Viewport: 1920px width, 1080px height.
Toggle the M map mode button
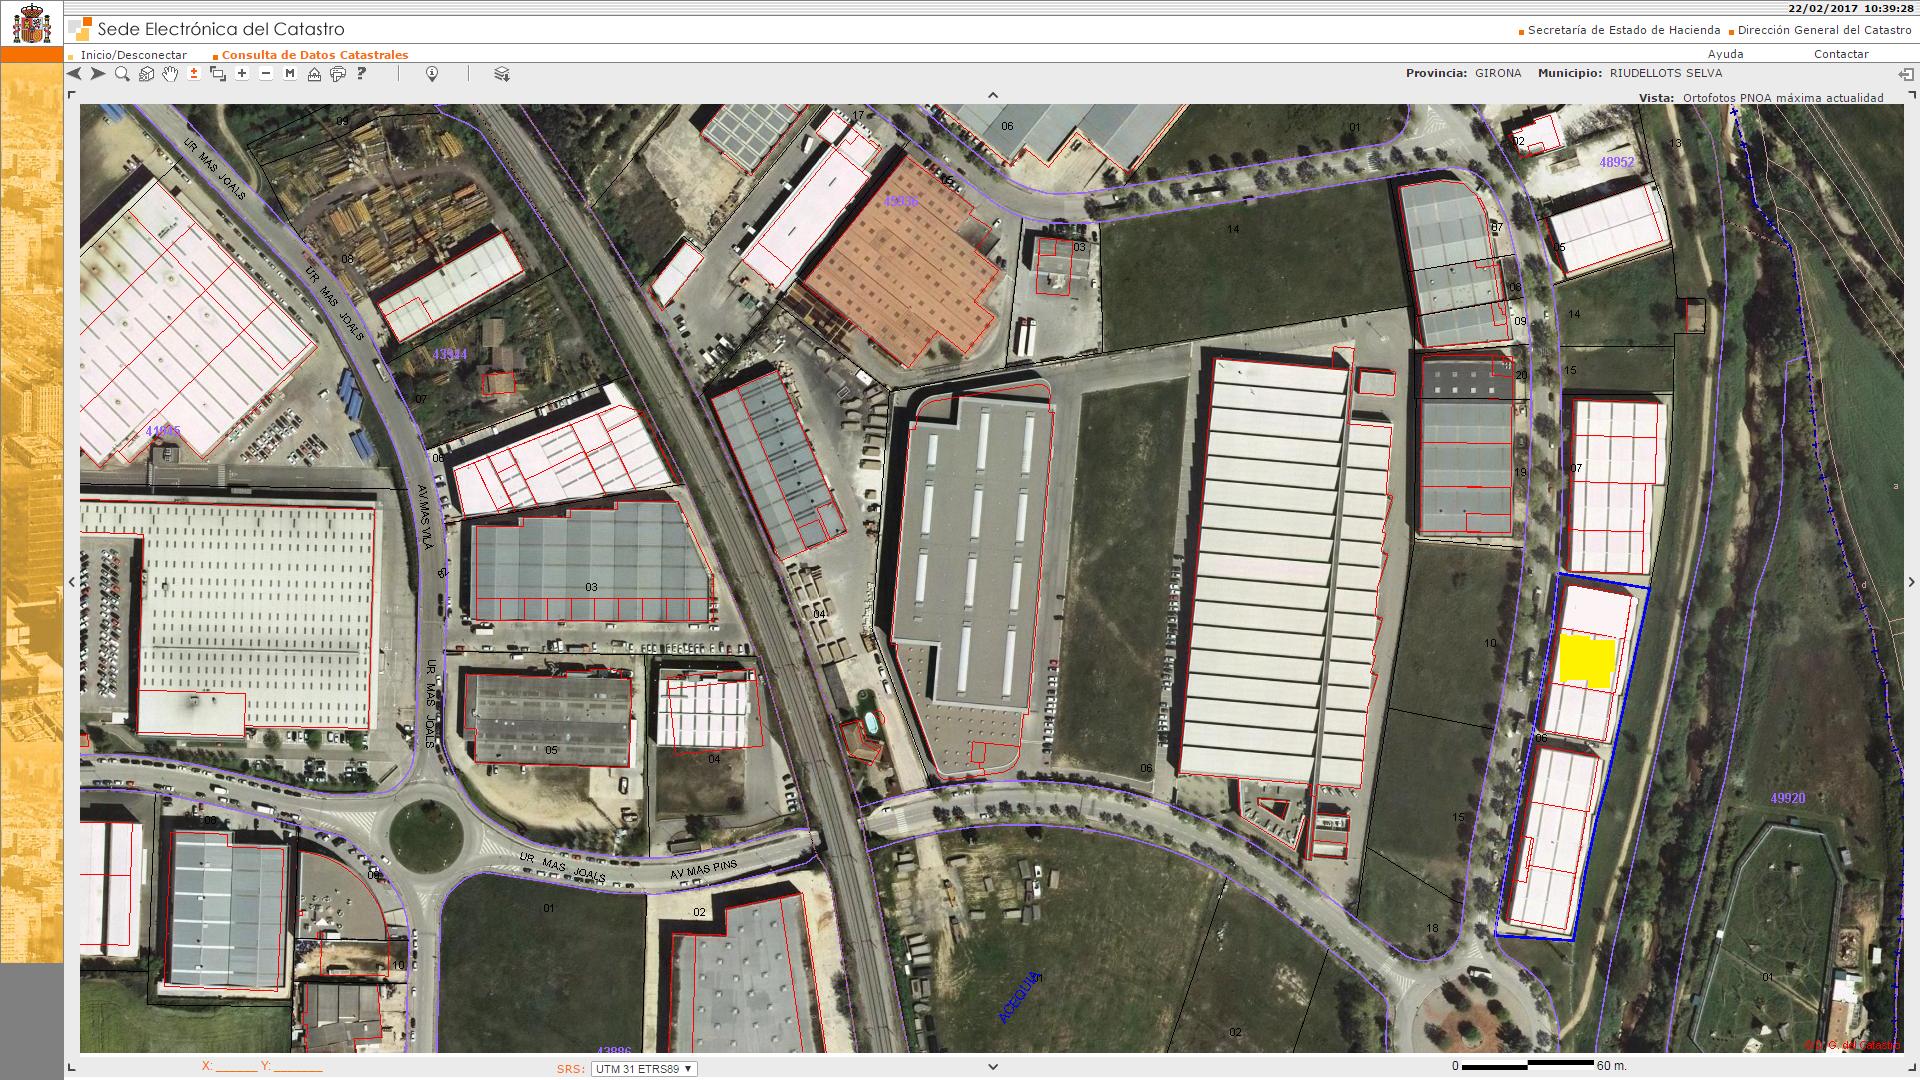[290, 74]
